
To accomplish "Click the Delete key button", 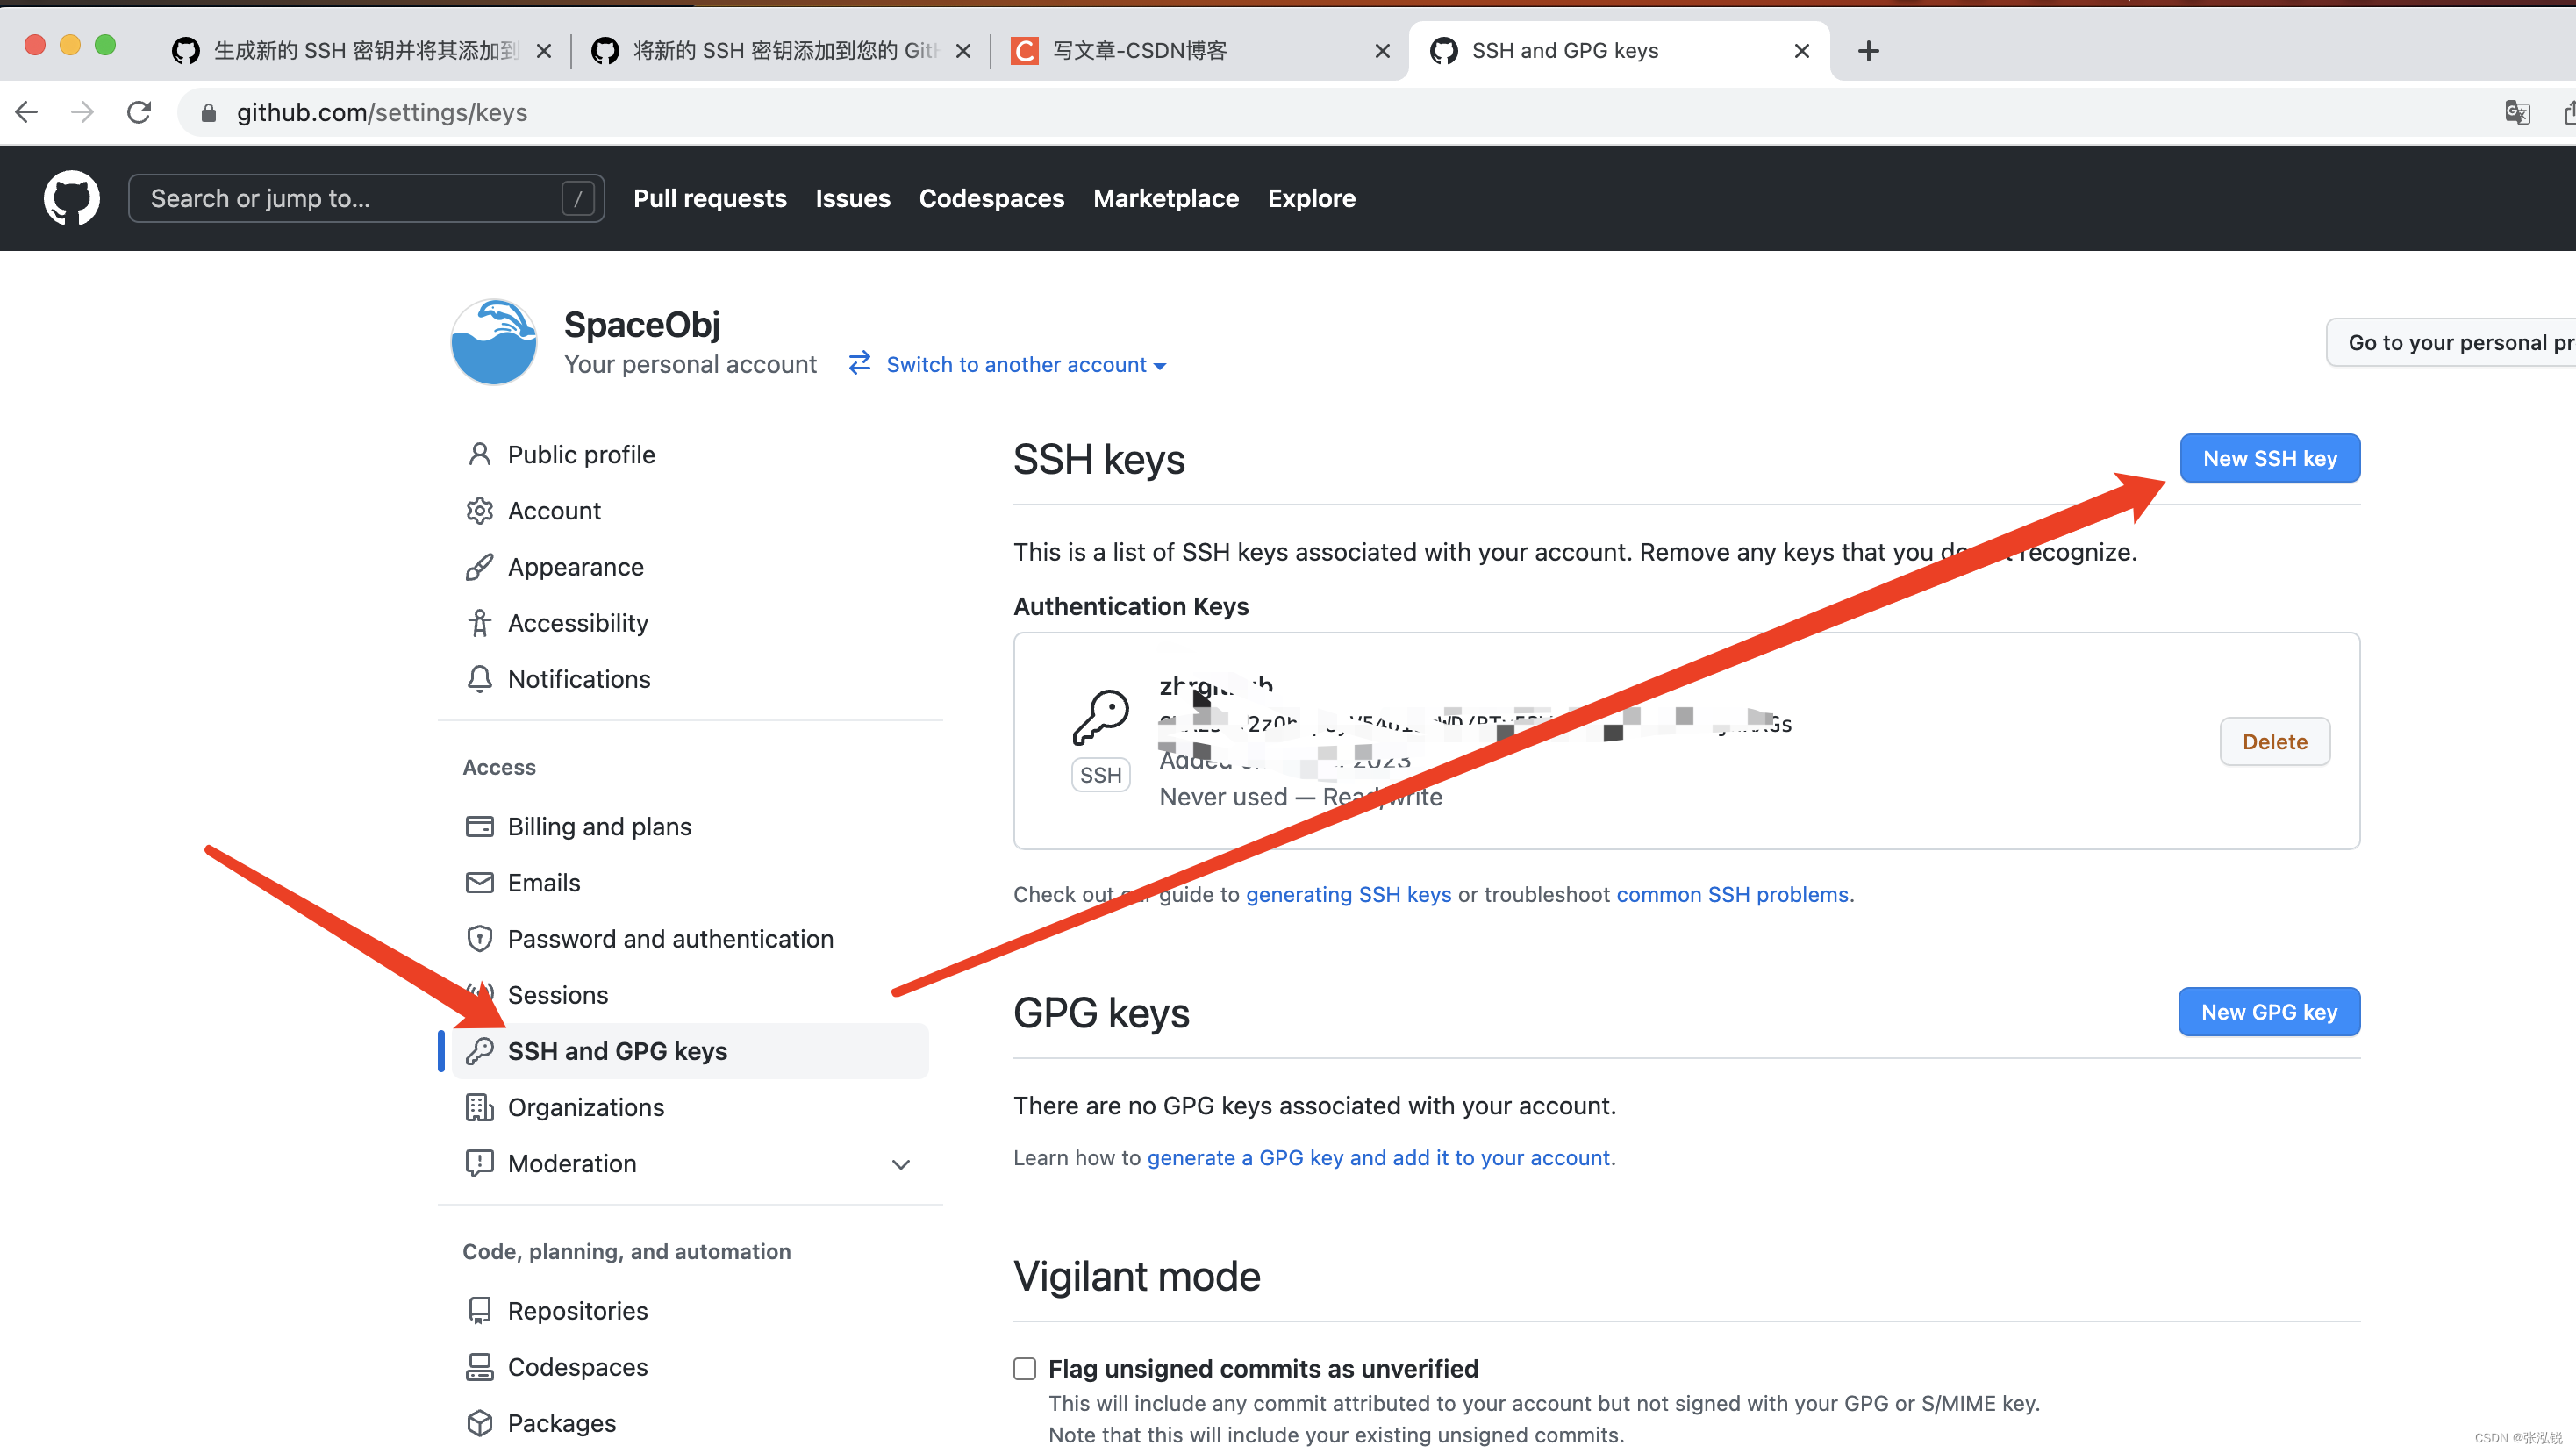I will 2275,740.
